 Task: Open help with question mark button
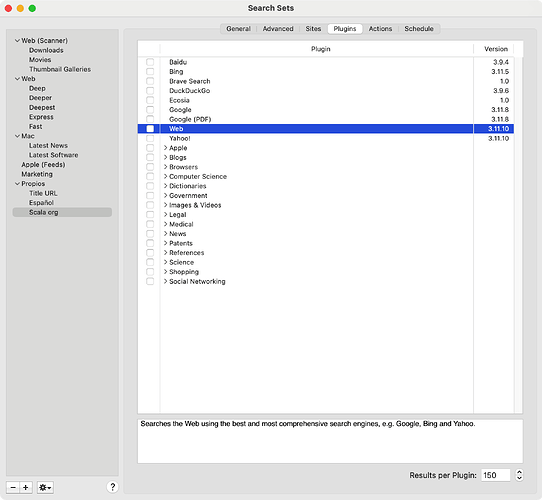click(112, 487)
